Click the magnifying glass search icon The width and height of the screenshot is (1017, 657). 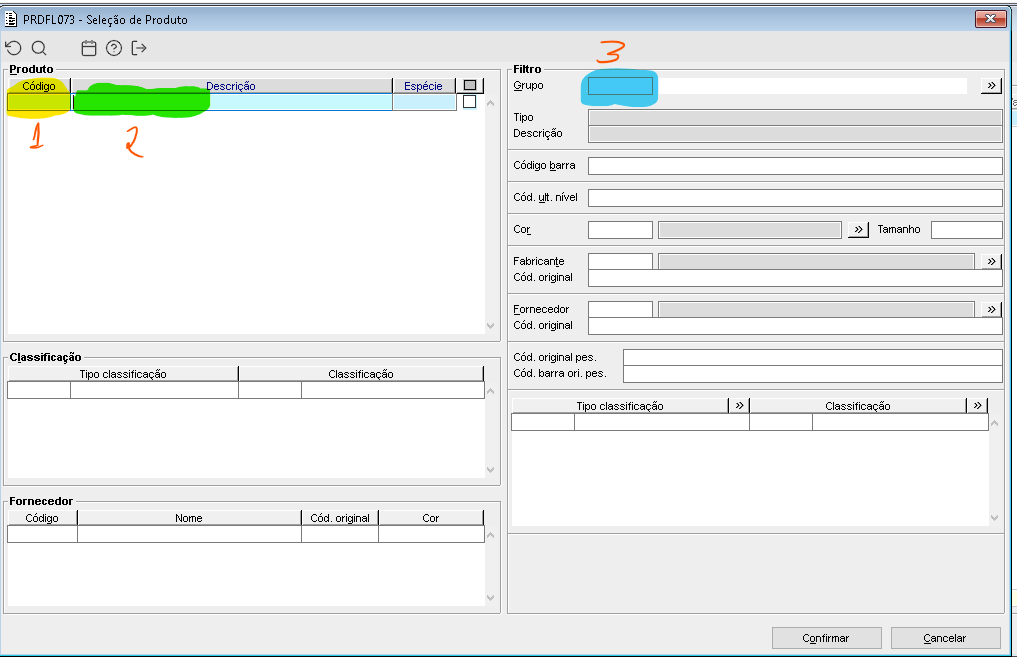(x=39, y=48)
